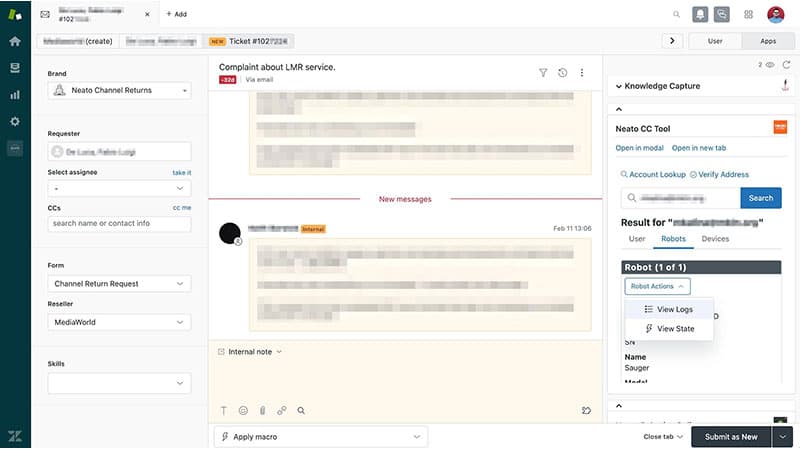Click the account lookup search field
Viewport: 800px width, 450px height.
(681, 198)
